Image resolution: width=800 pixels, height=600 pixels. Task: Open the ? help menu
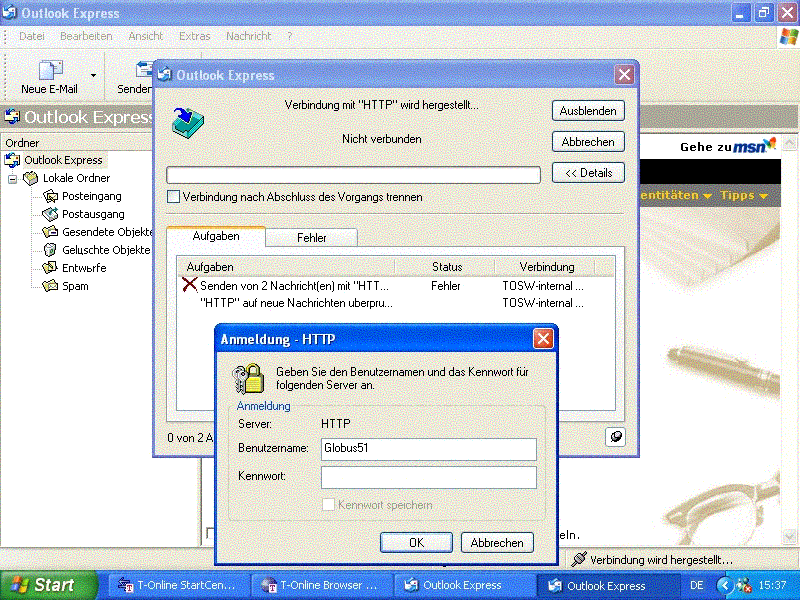(x=289, y=36)
